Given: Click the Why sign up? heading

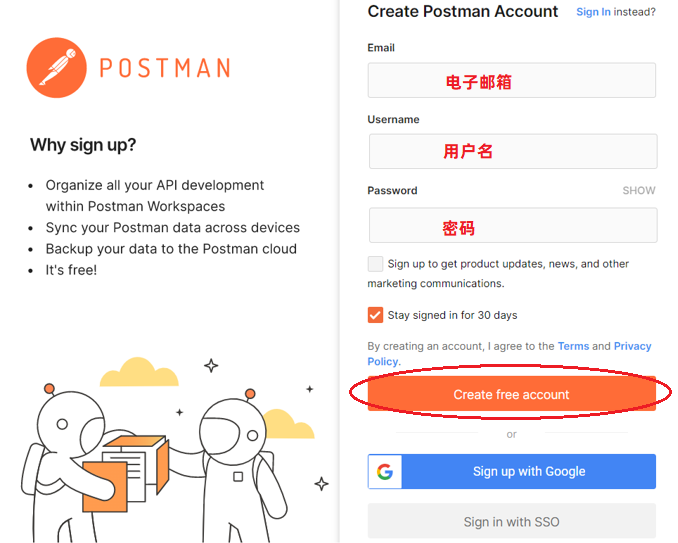Looking at the screenshot, I should point(83,145).
